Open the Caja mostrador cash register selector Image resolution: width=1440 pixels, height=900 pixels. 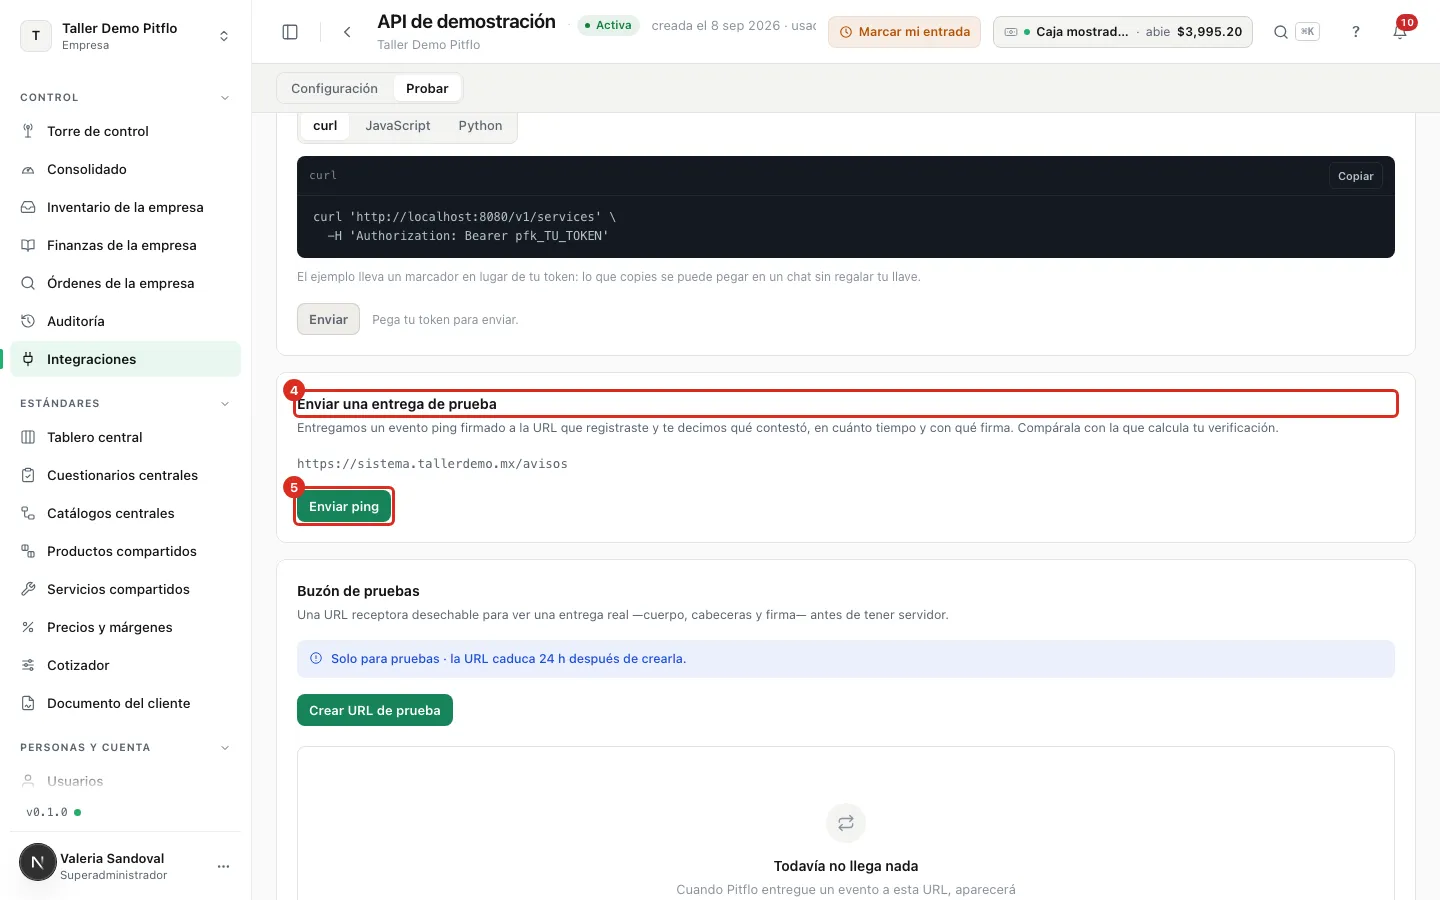coord(1122,32)
